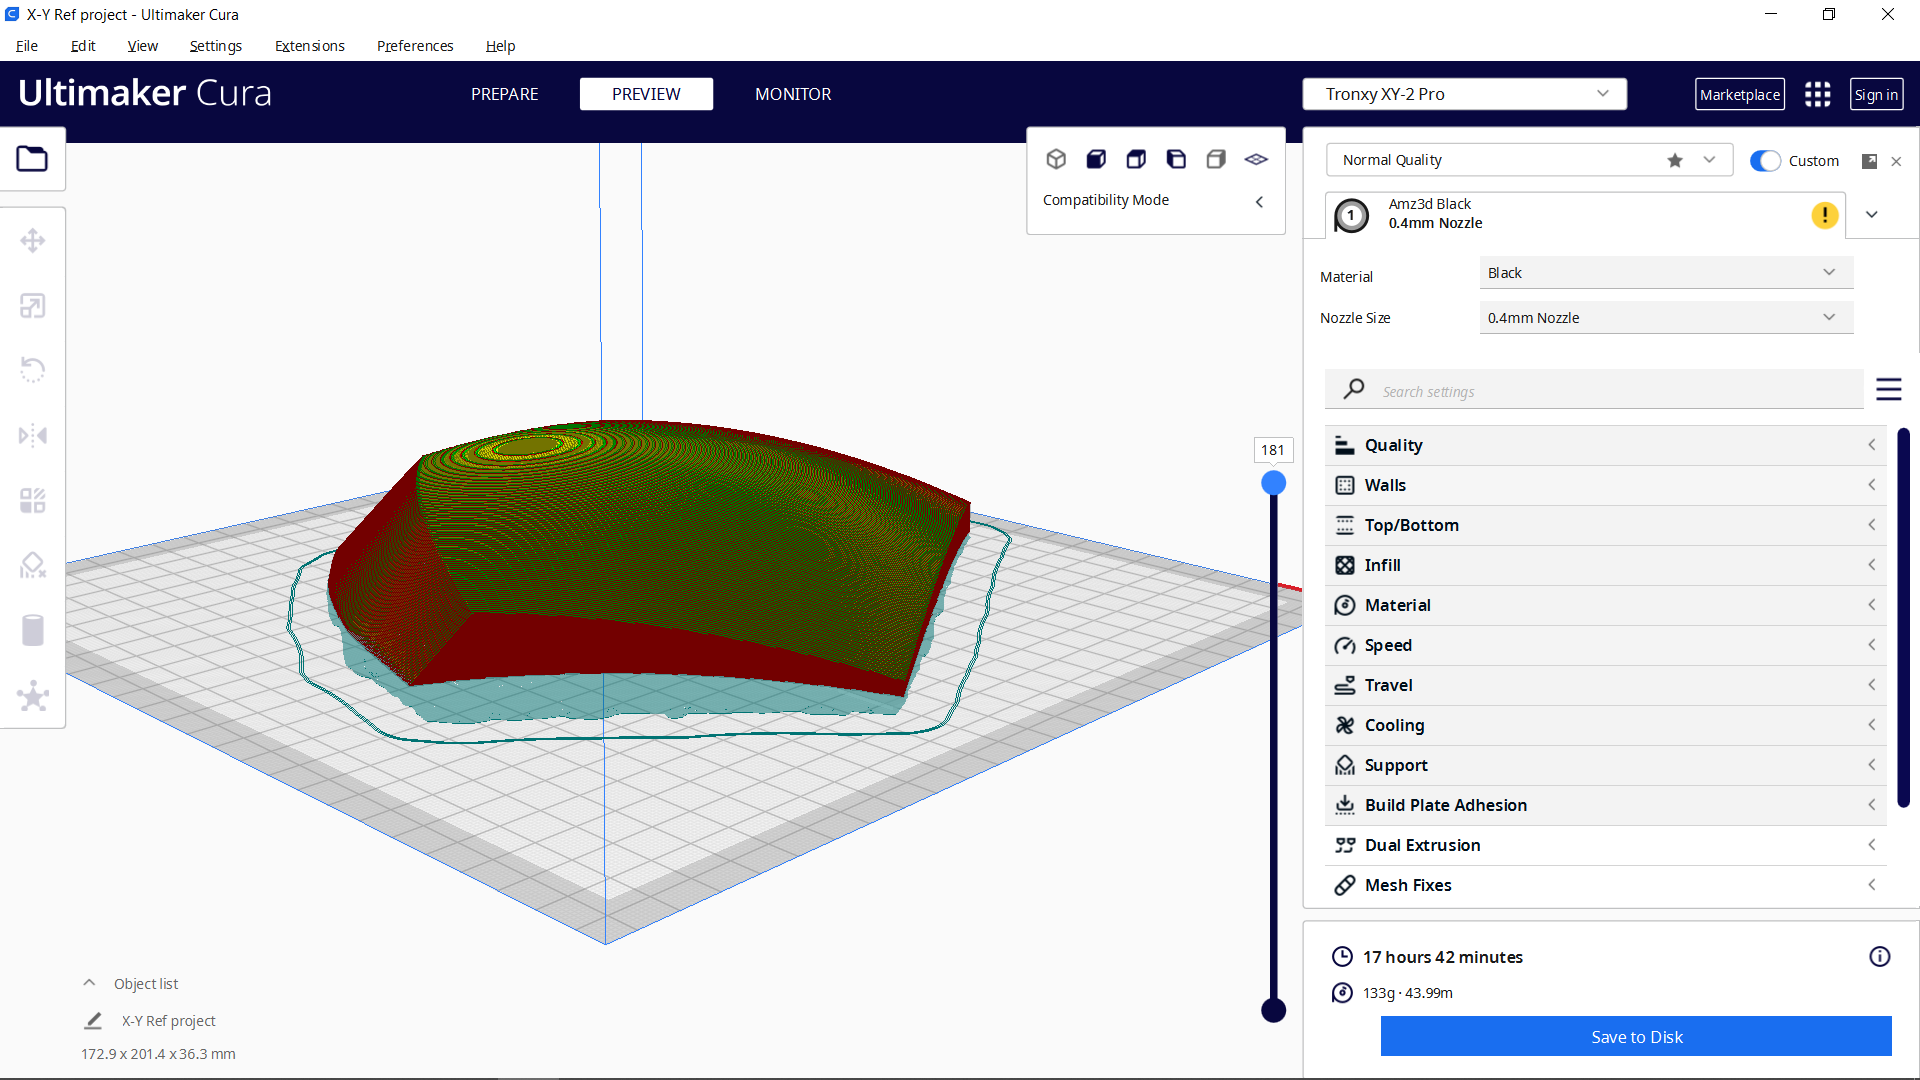
Task: Open the application switcher grid icon
Action: 1818,94
